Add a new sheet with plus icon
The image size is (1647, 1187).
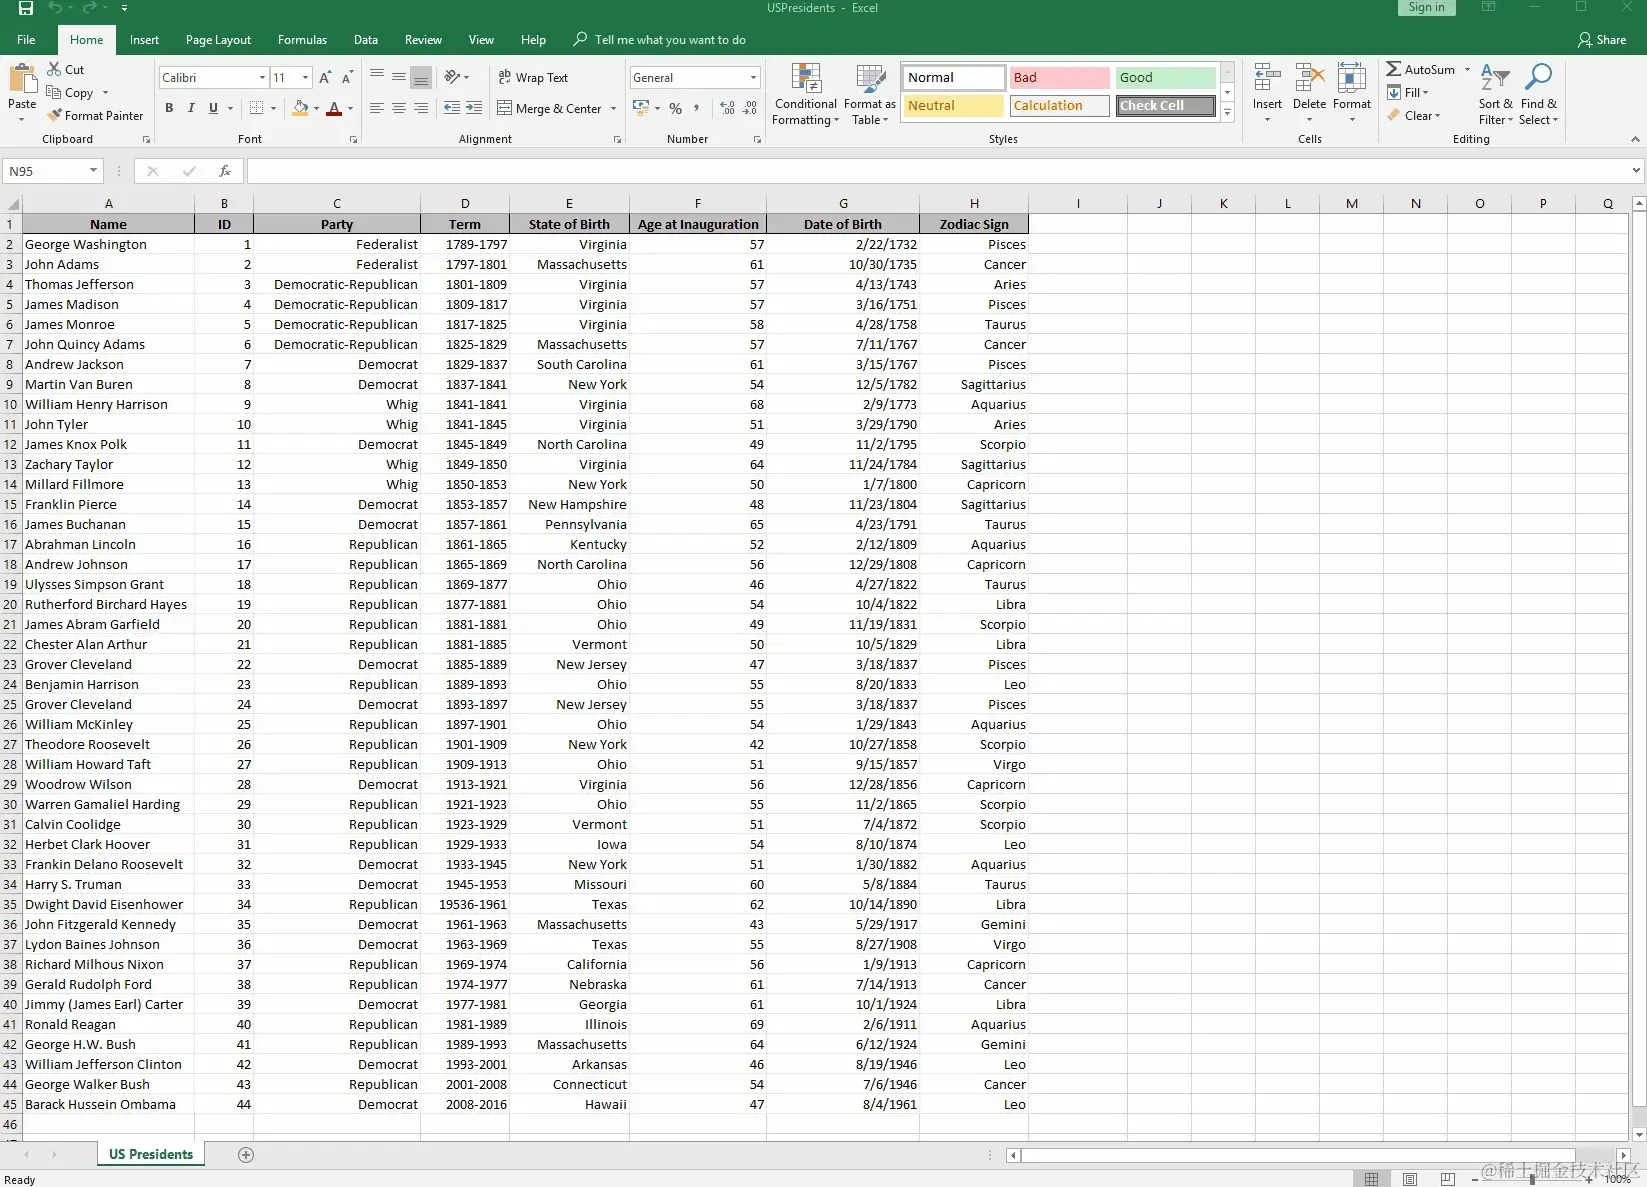tap(246, 1155)
